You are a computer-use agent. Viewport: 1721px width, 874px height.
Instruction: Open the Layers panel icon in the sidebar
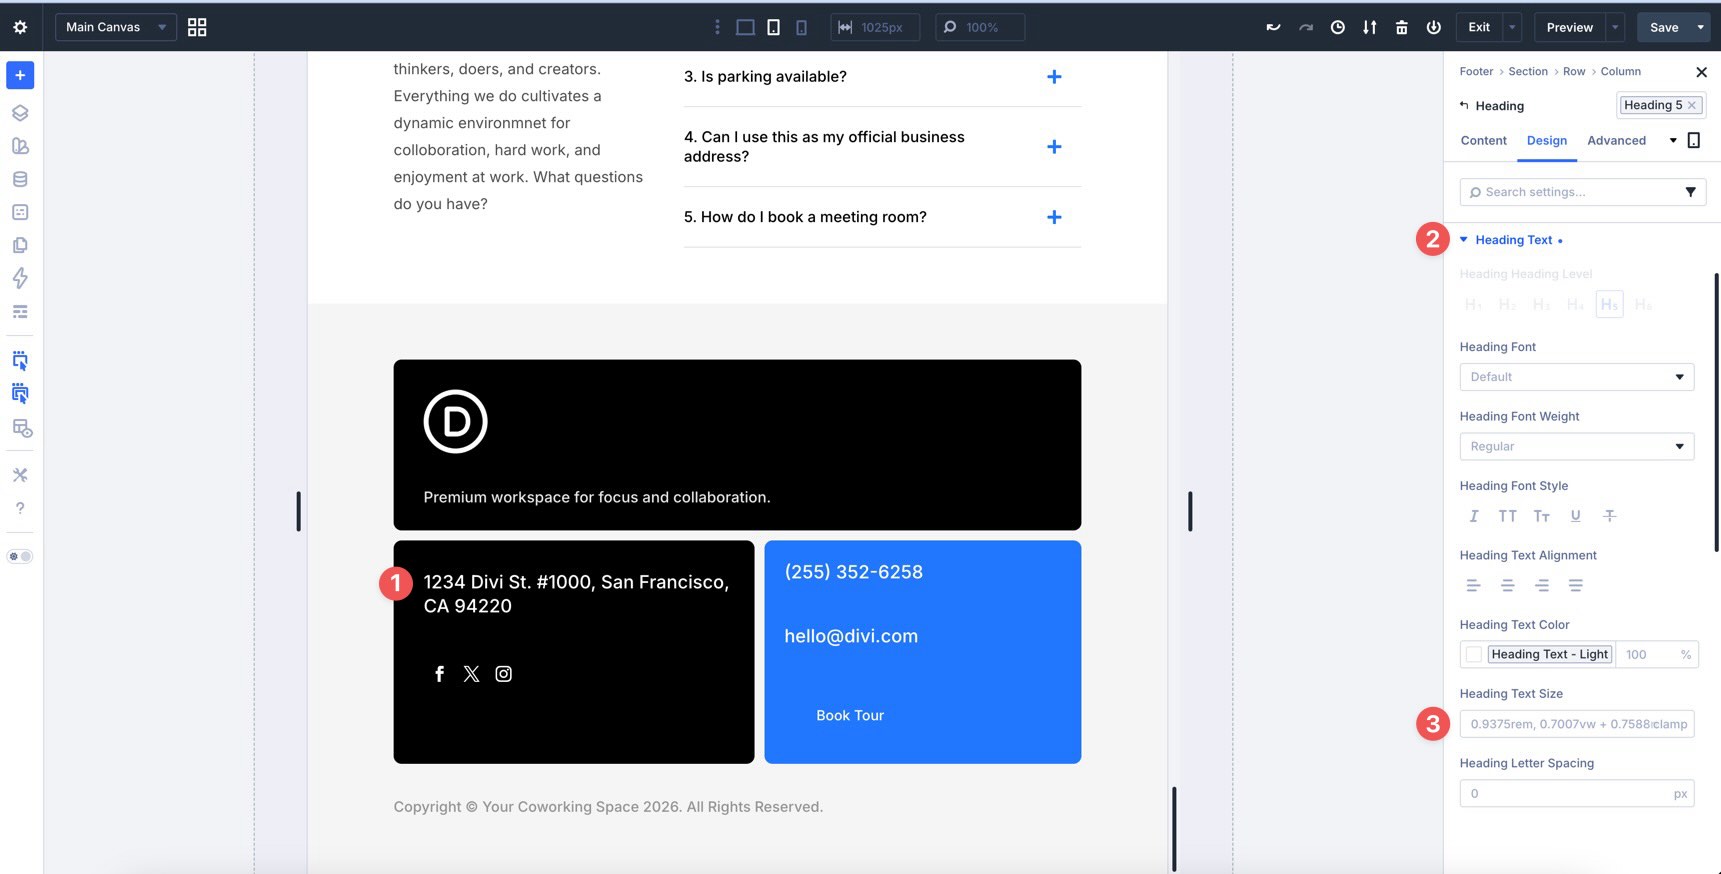click(20, 113)
